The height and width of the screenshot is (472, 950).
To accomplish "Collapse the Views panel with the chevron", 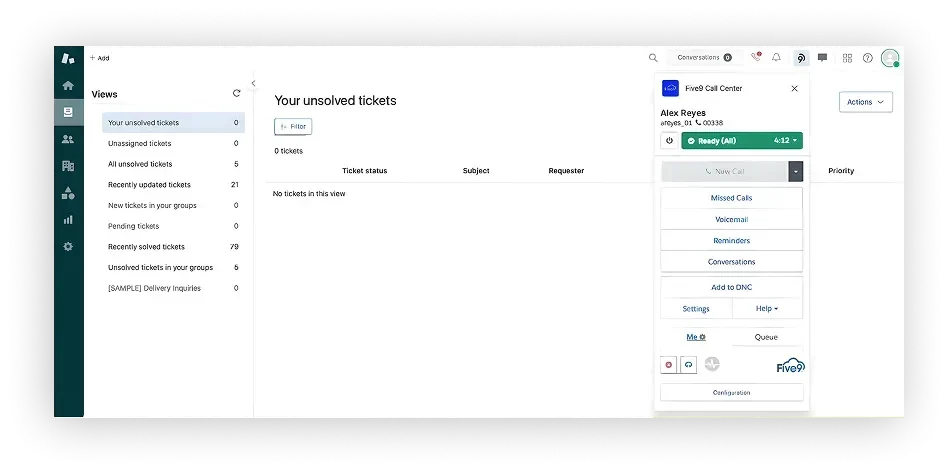I will tap(253, 83).
